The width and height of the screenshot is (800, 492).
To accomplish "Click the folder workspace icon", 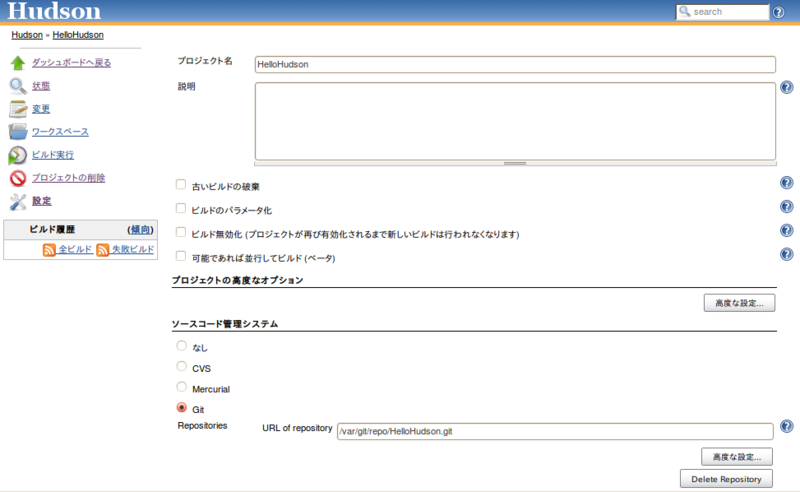I will coord(18,132).
